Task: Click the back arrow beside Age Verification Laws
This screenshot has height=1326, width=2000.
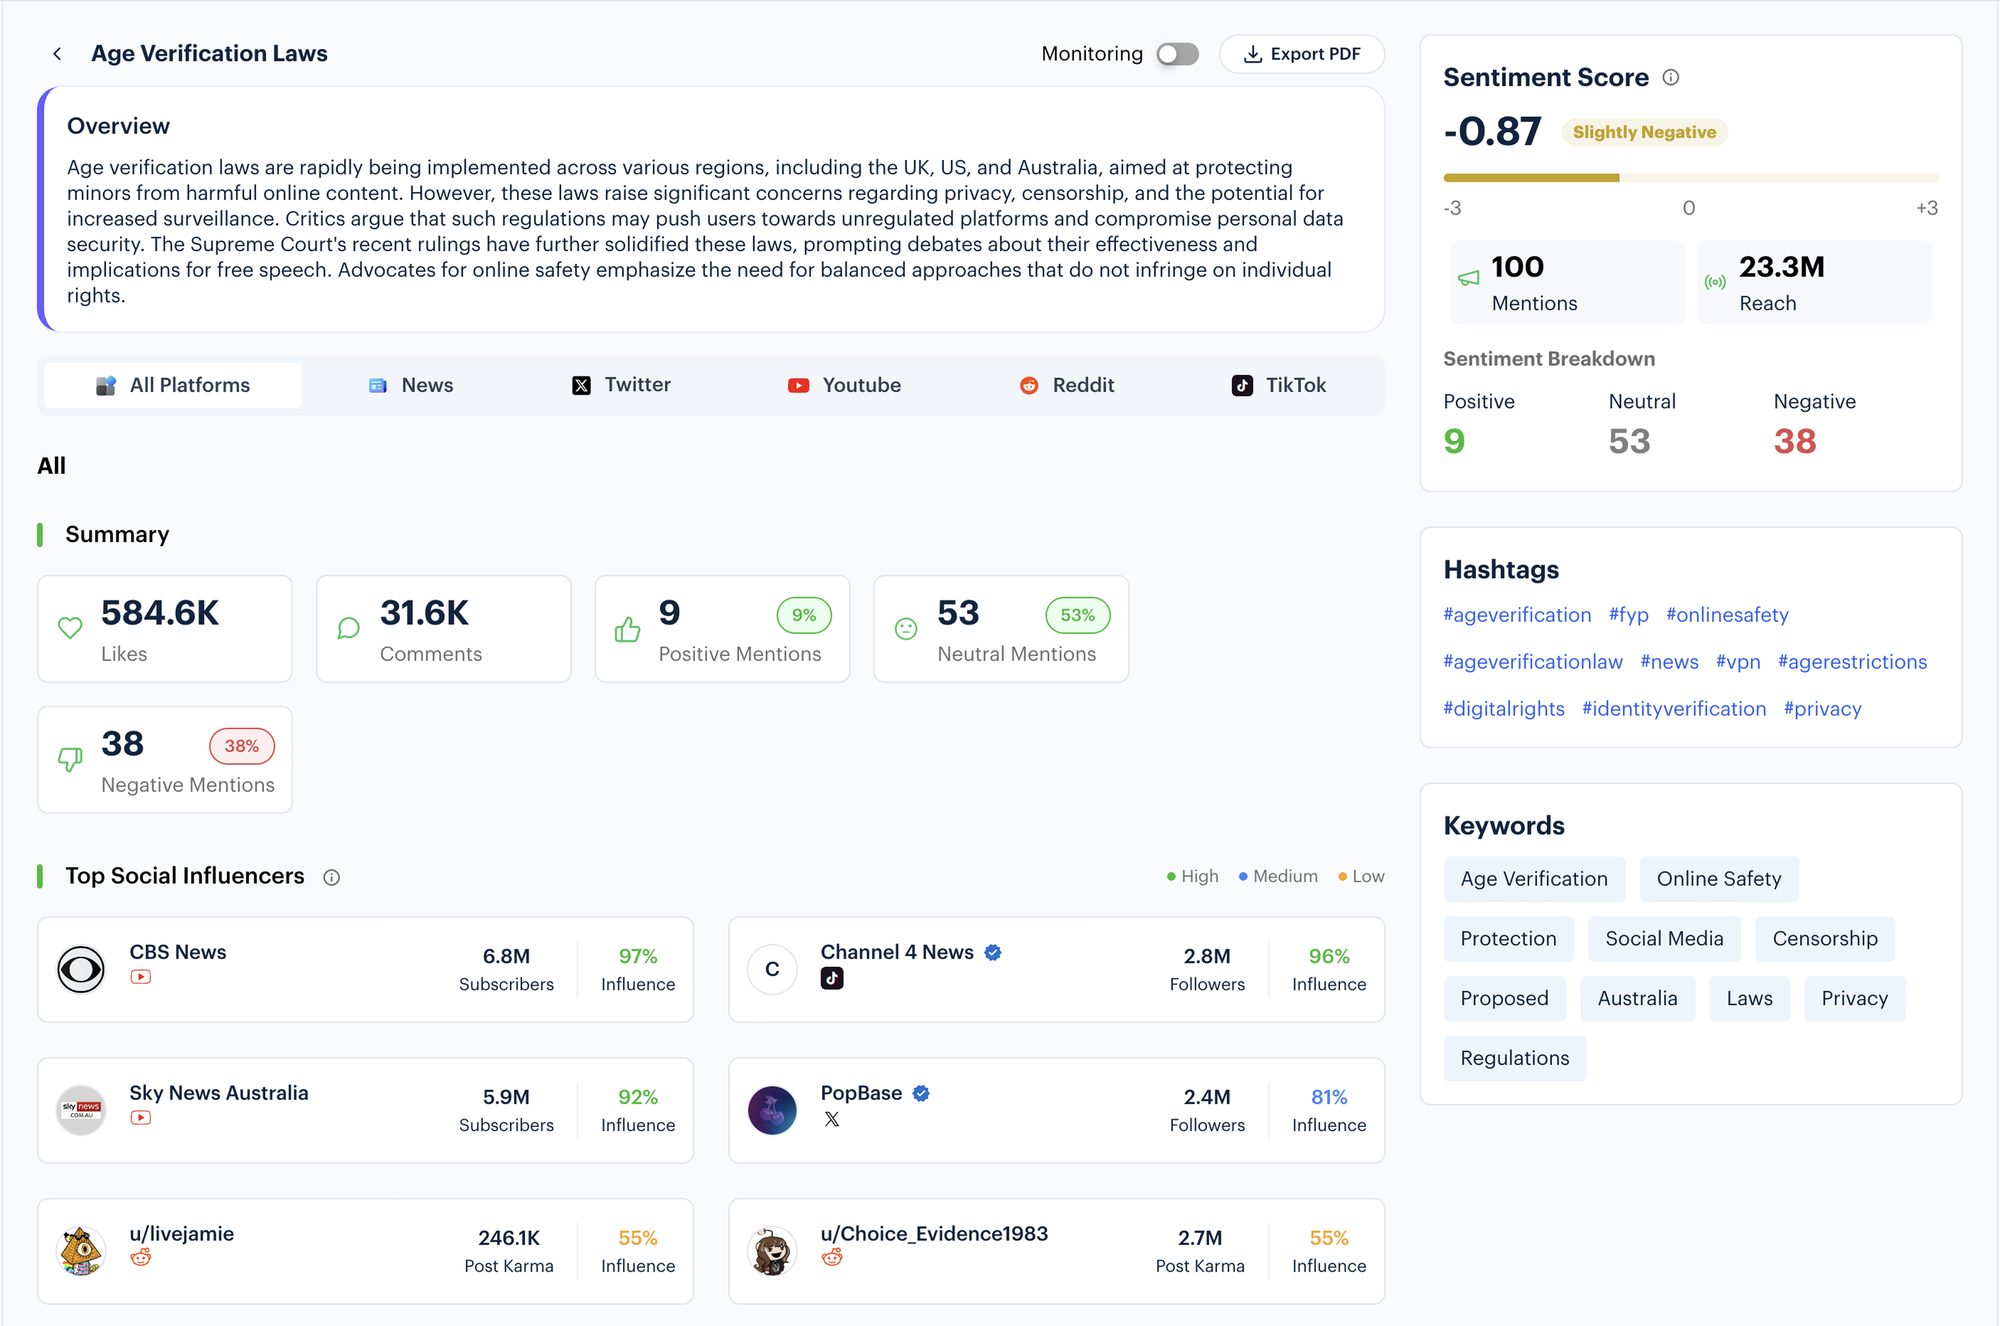Action: 57,54
